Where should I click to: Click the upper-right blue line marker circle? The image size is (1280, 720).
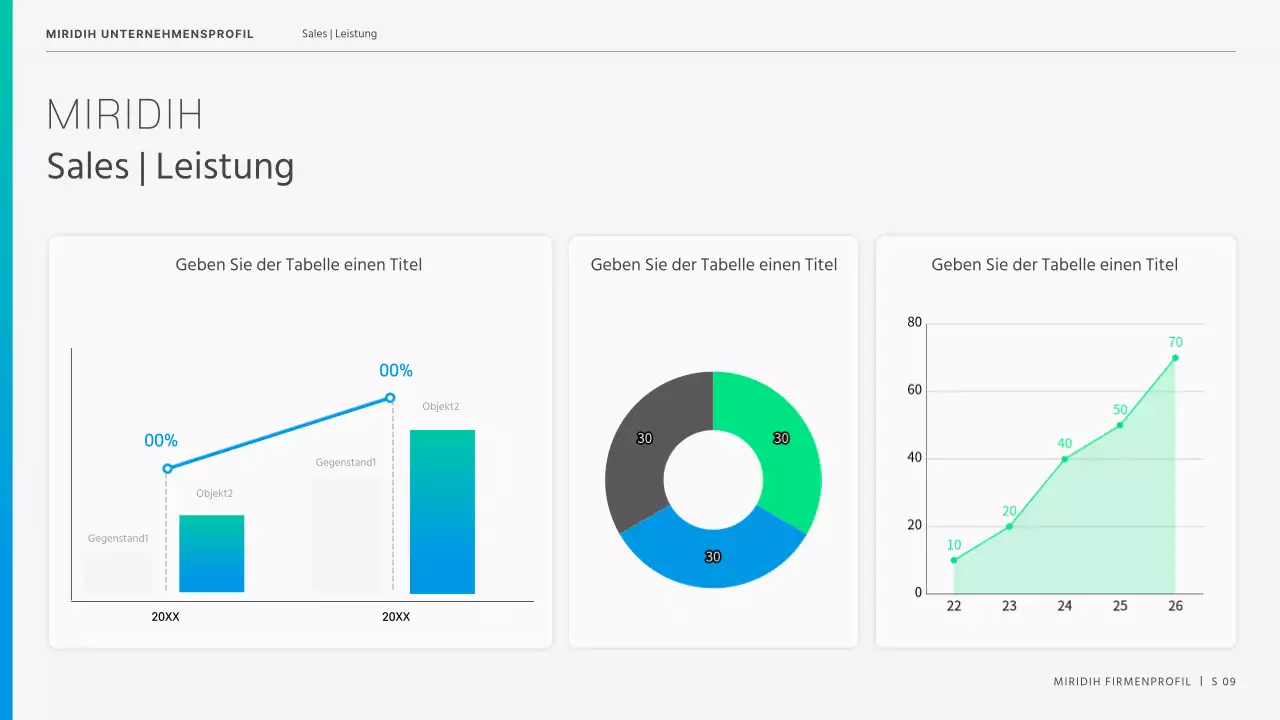click(x=390, y=398)
